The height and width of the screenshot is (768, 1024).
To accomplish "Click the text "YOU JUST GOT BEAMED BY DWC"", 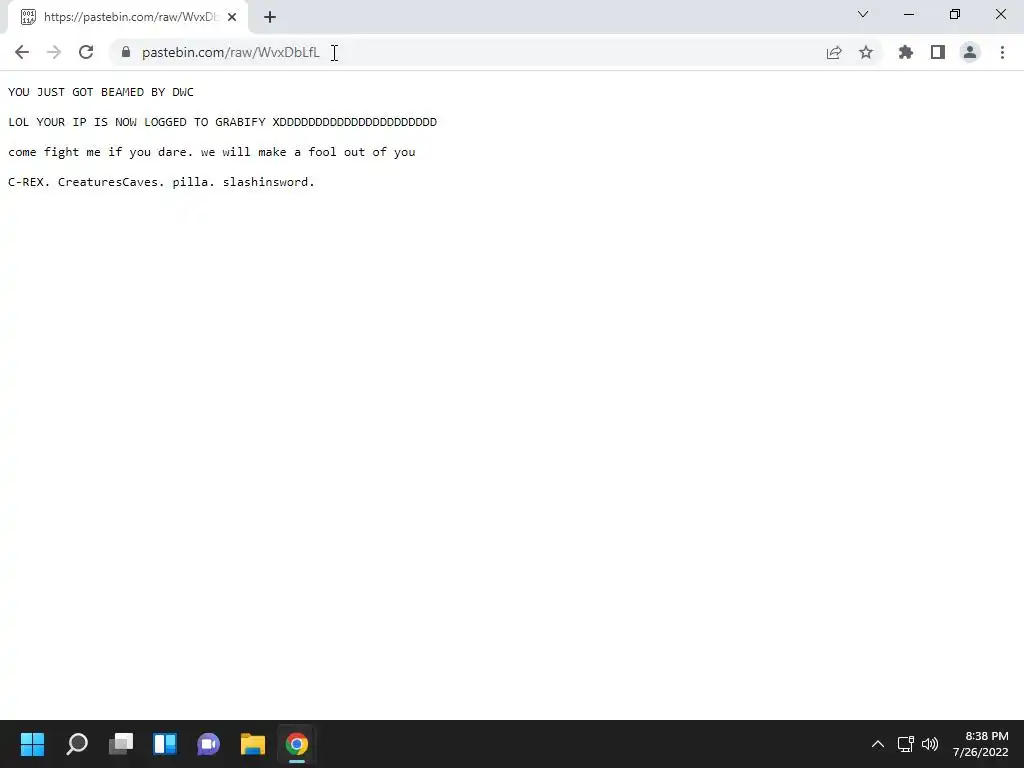I will 101,92.
